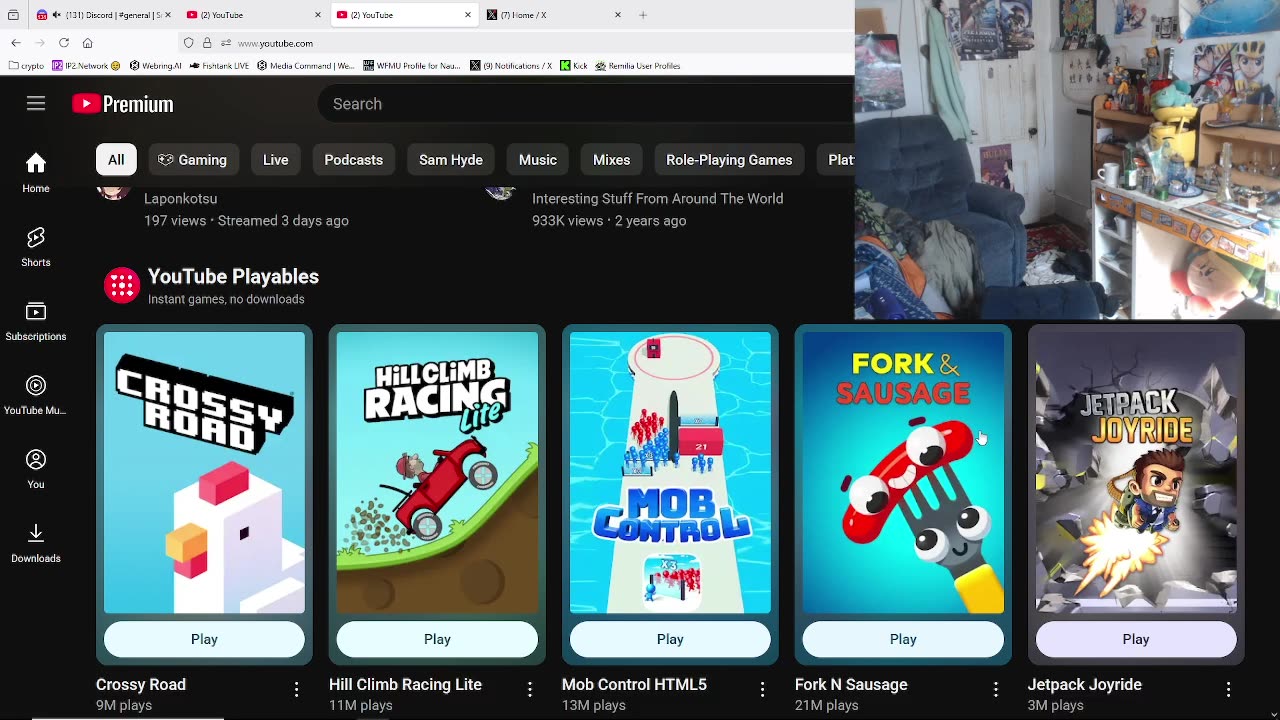
Task: Open Shorts in the sidebar
Action: coord(36,247)
